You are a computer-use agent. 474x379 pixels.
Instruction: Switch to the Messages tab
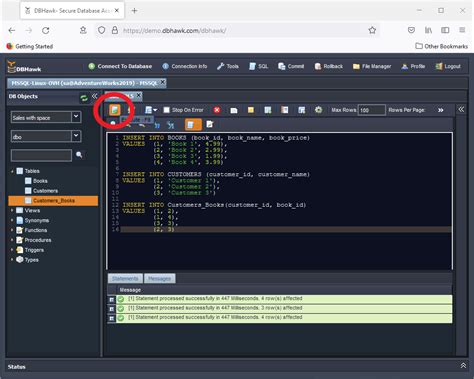[x=160, y=278]
